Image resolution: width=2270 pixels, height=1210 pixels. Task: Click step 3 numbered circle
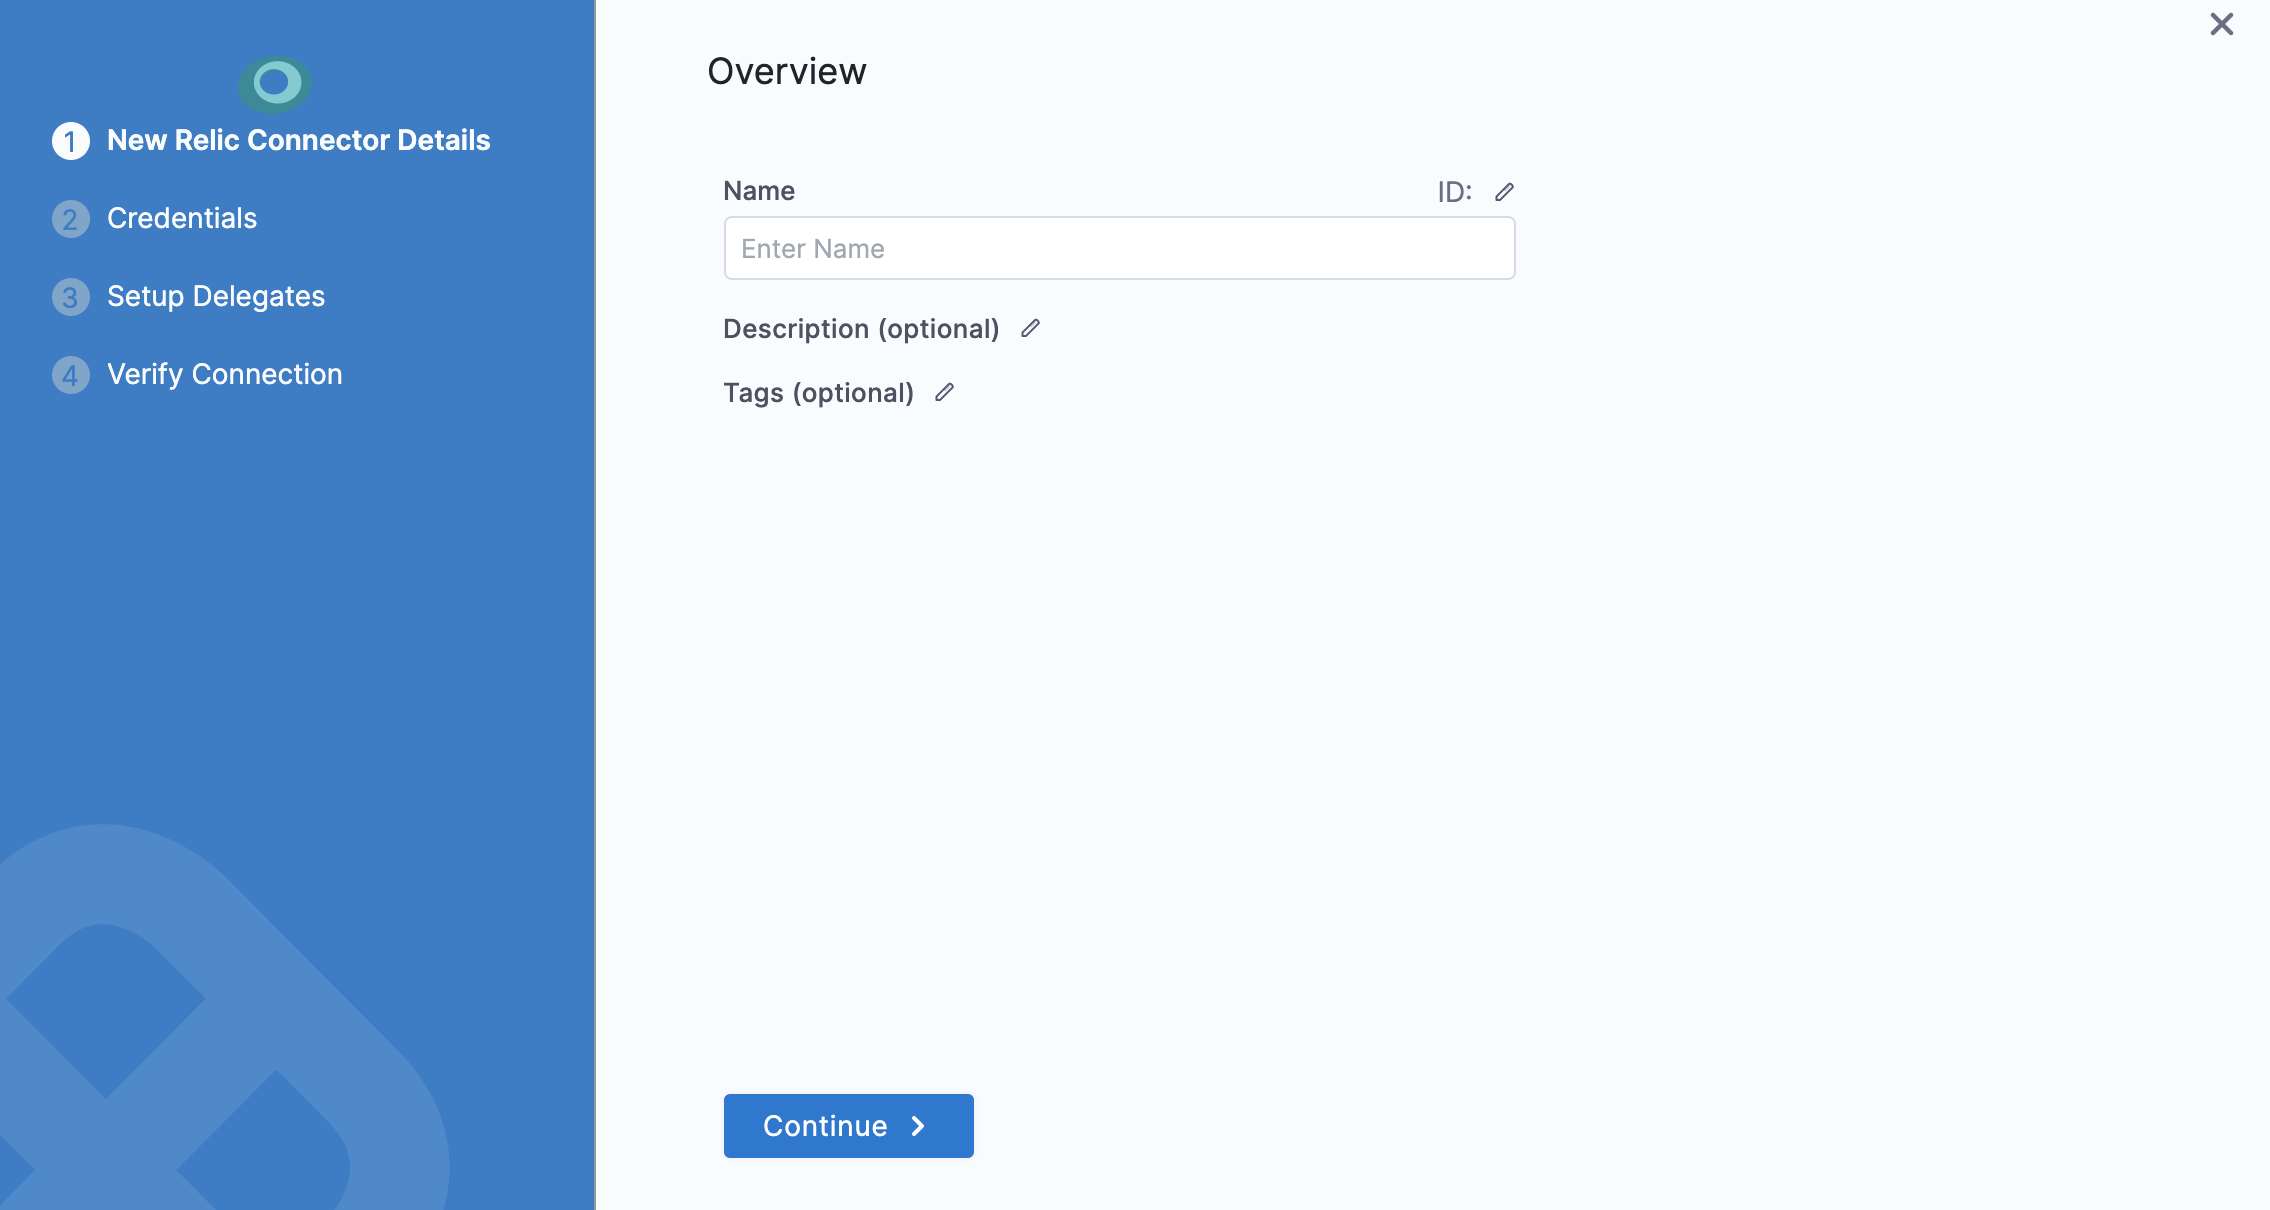click(70, 297)
